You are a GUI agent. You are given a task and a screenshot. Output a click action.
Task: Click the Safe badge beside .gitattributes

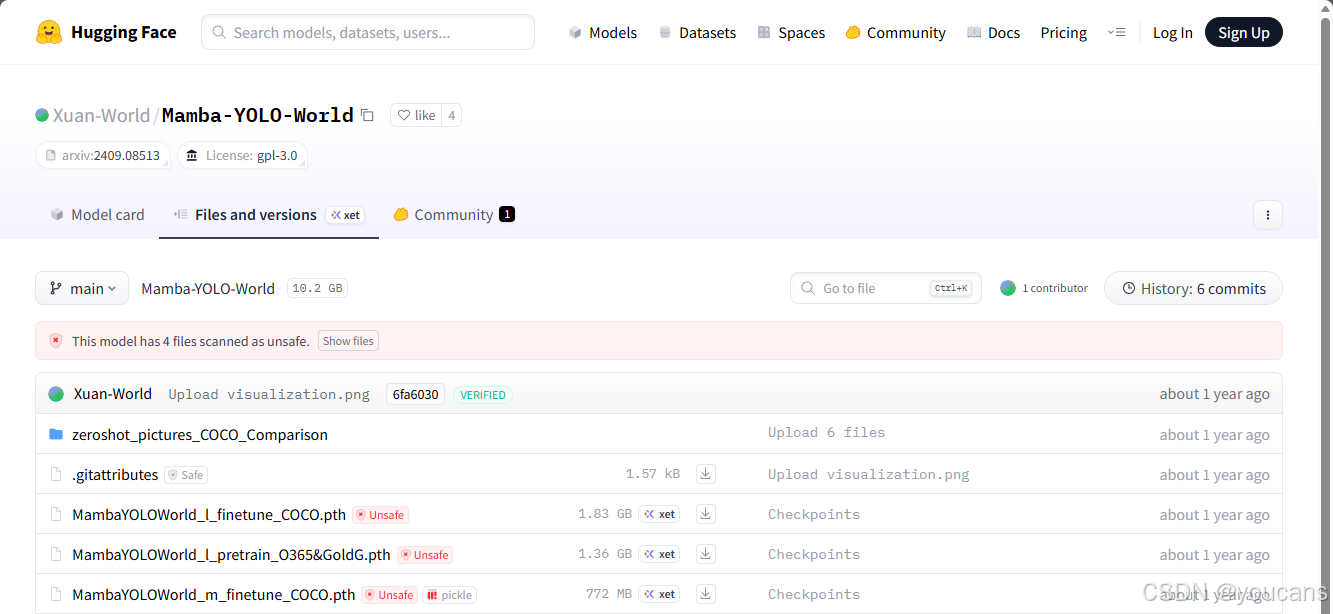(186, 475)
